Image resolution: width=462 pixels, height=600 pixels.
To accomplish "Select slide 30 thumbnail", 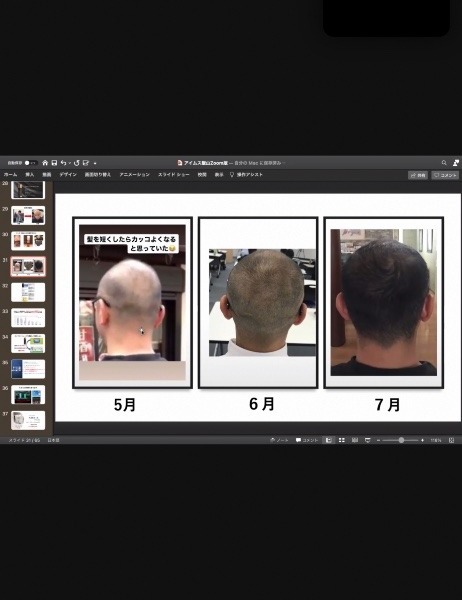I will coord(28,241).
